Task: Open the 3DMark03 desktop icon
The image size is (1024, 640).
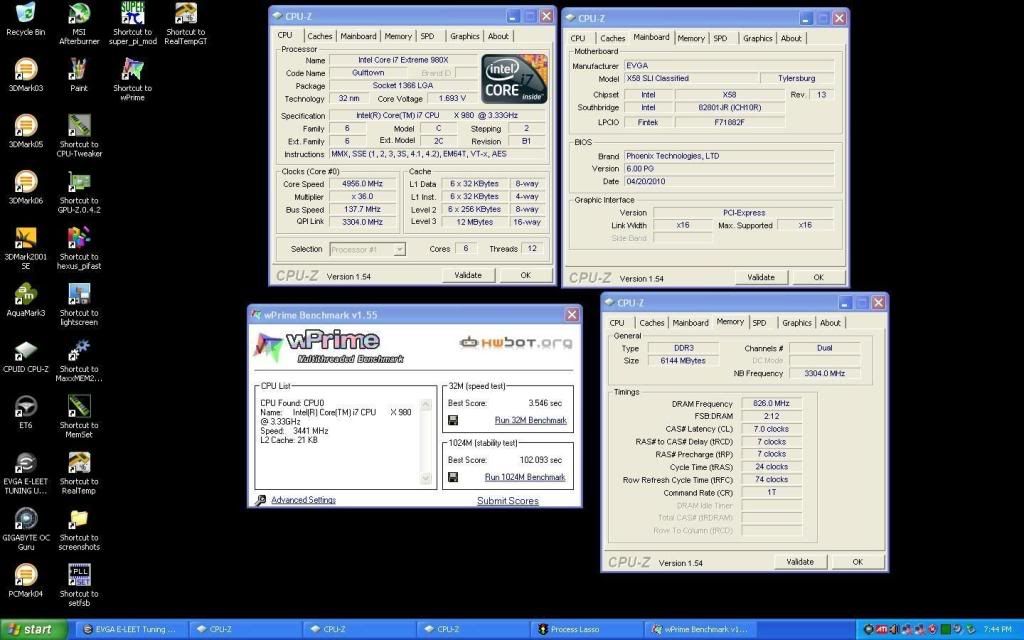Action: (25, 70)
